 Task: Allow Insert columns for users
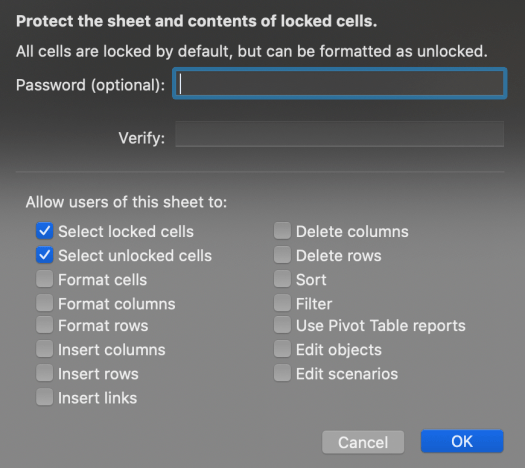(45, 349)
